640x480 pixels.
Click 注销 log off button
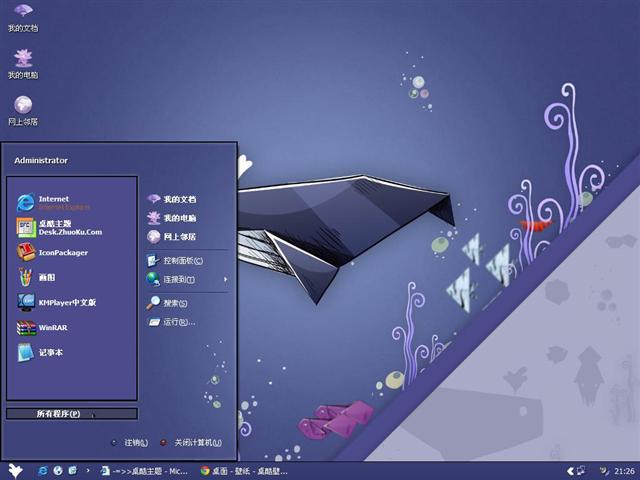pos(130,442)
